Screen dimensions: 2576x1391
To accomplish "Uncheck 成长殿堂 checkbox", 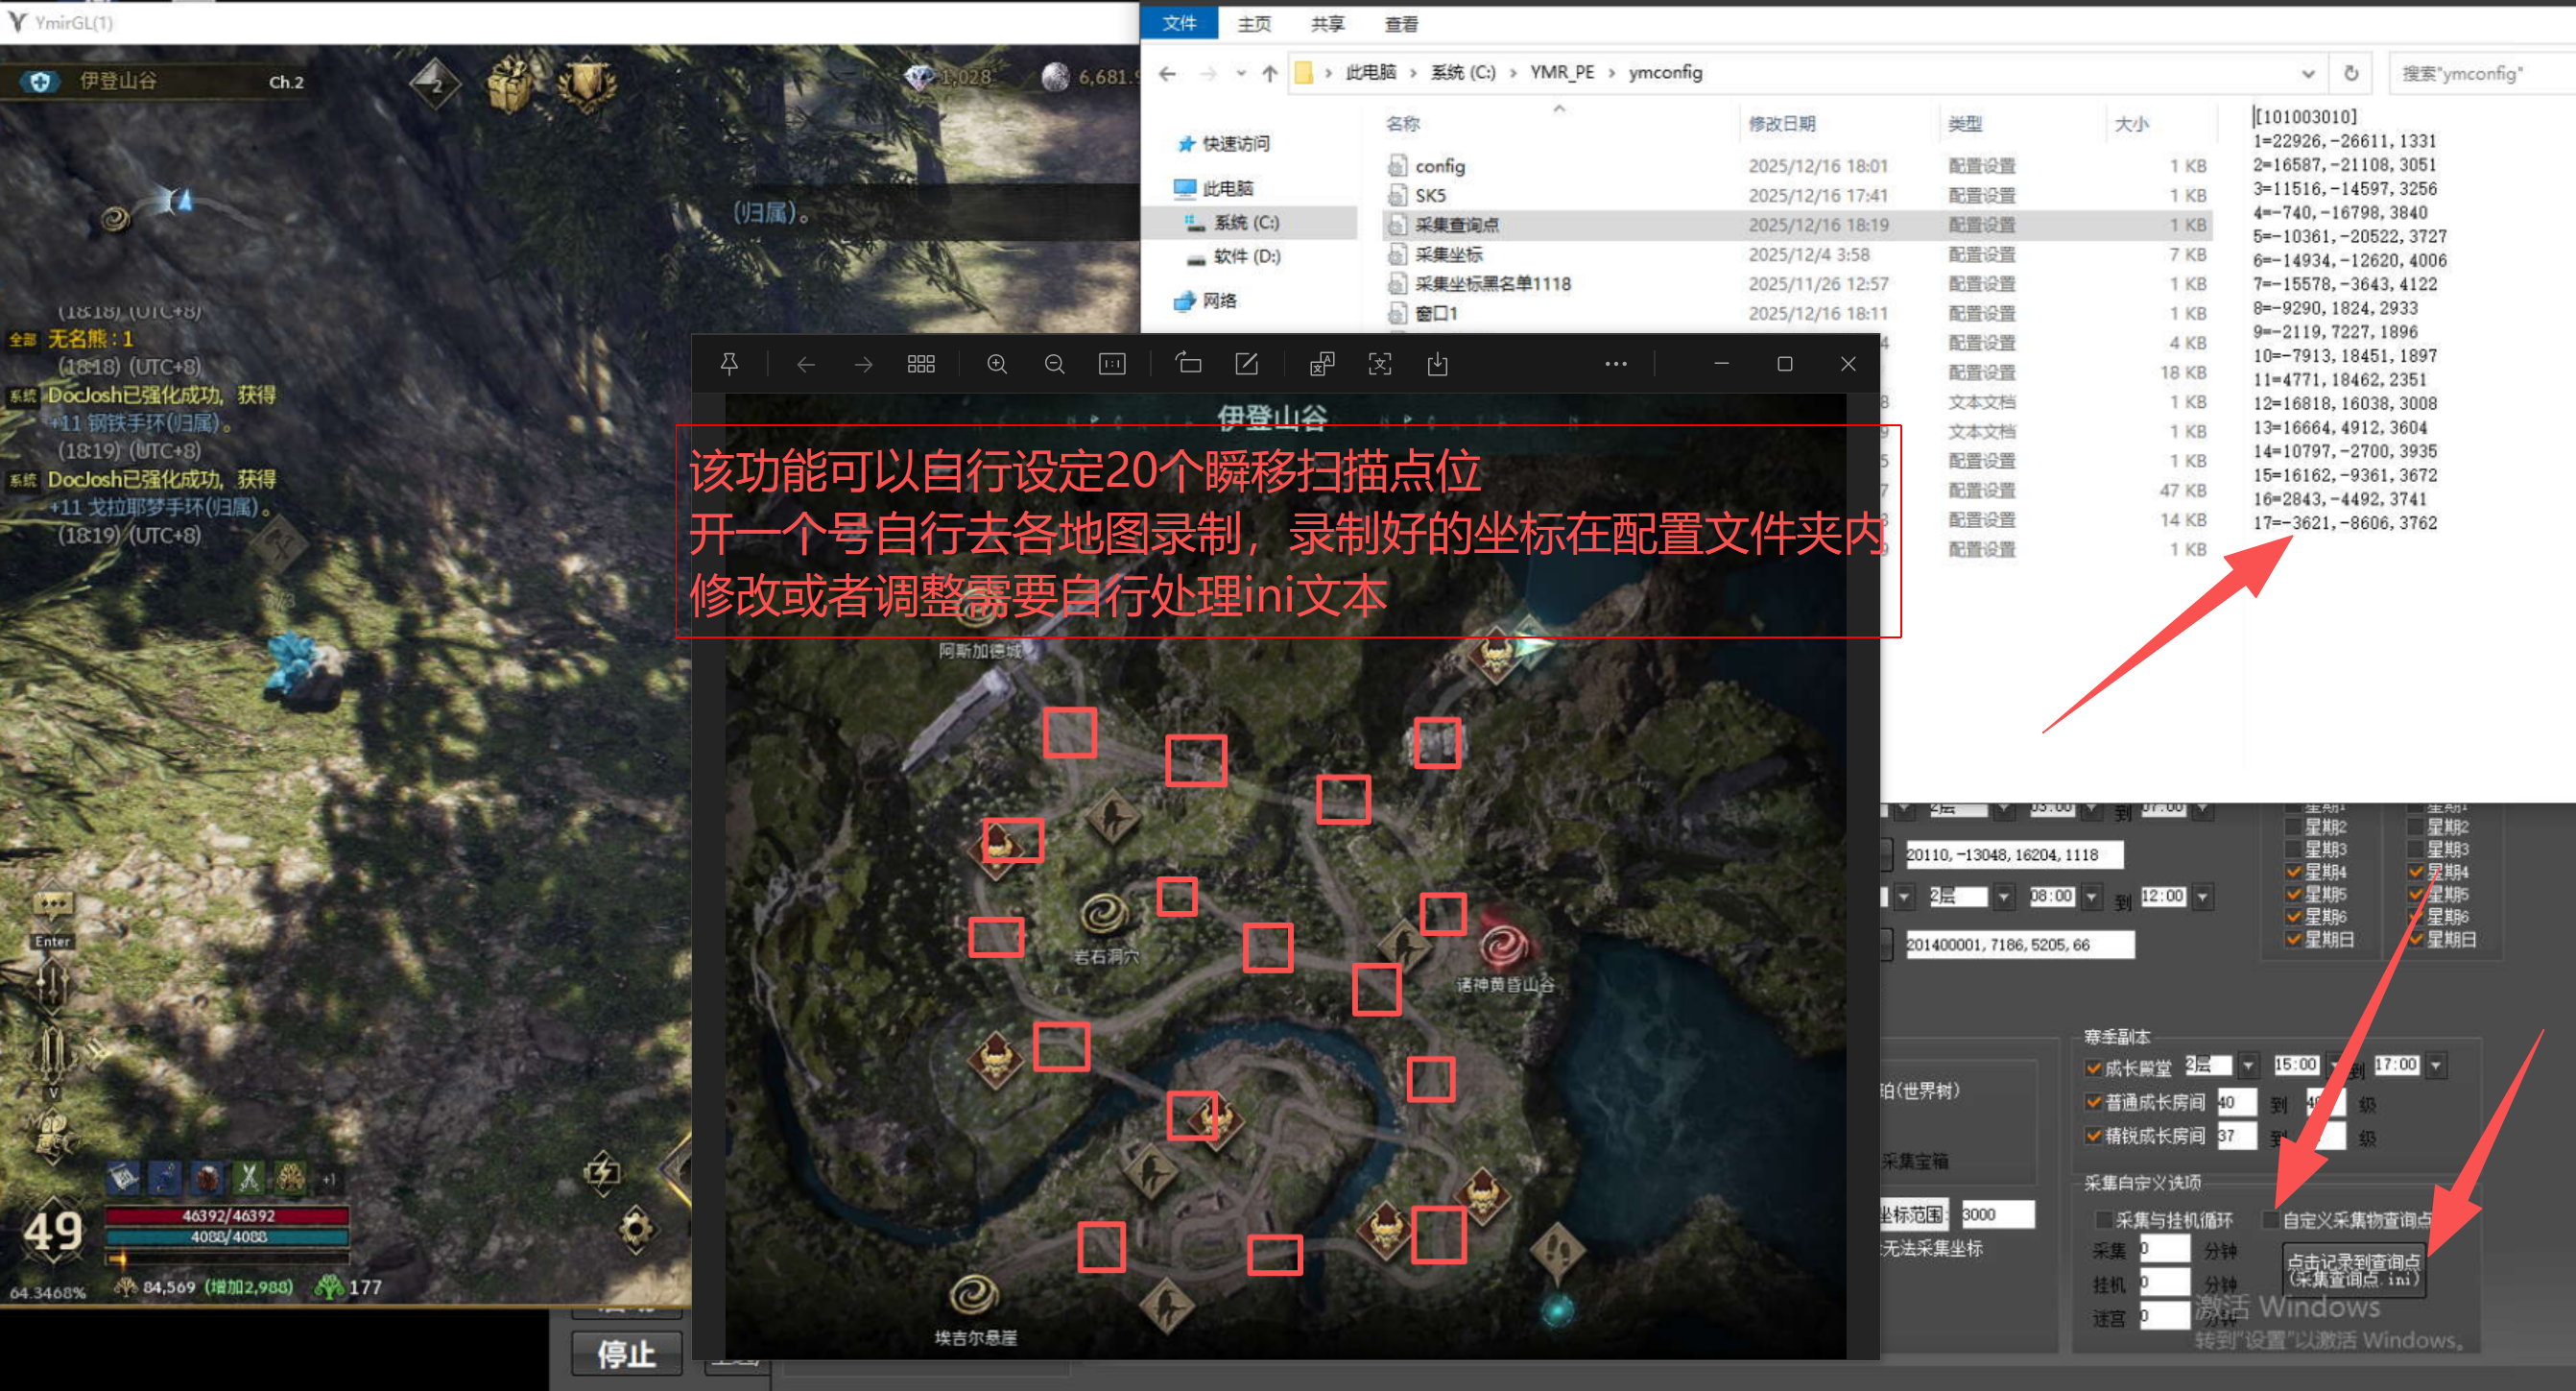I will tap(2093, 1068).
